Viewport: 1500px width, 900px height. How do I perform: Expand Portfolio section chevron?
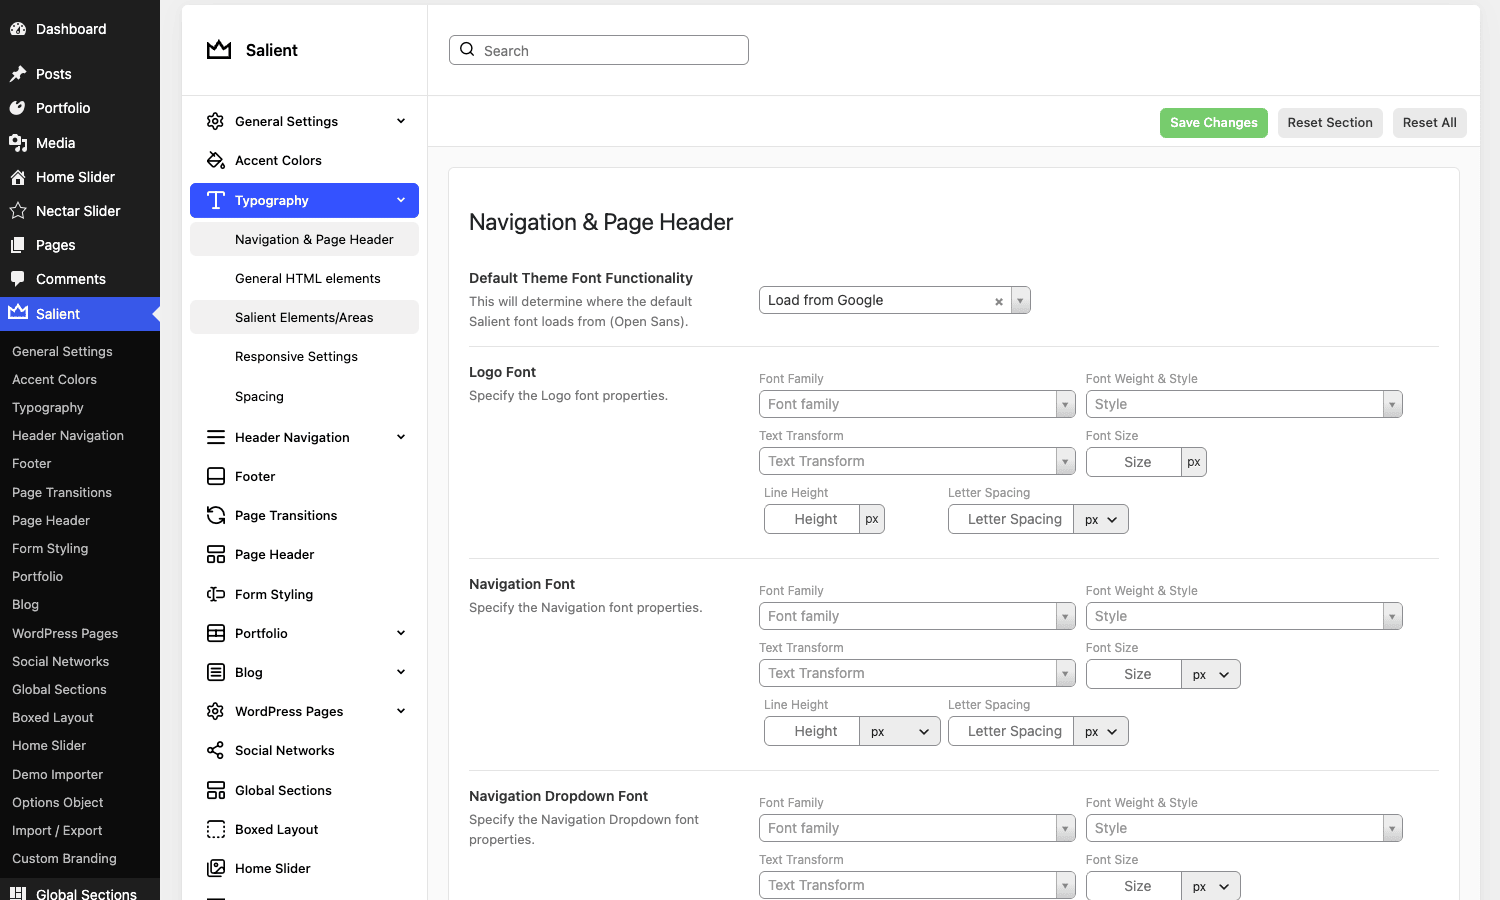(401, 633)
